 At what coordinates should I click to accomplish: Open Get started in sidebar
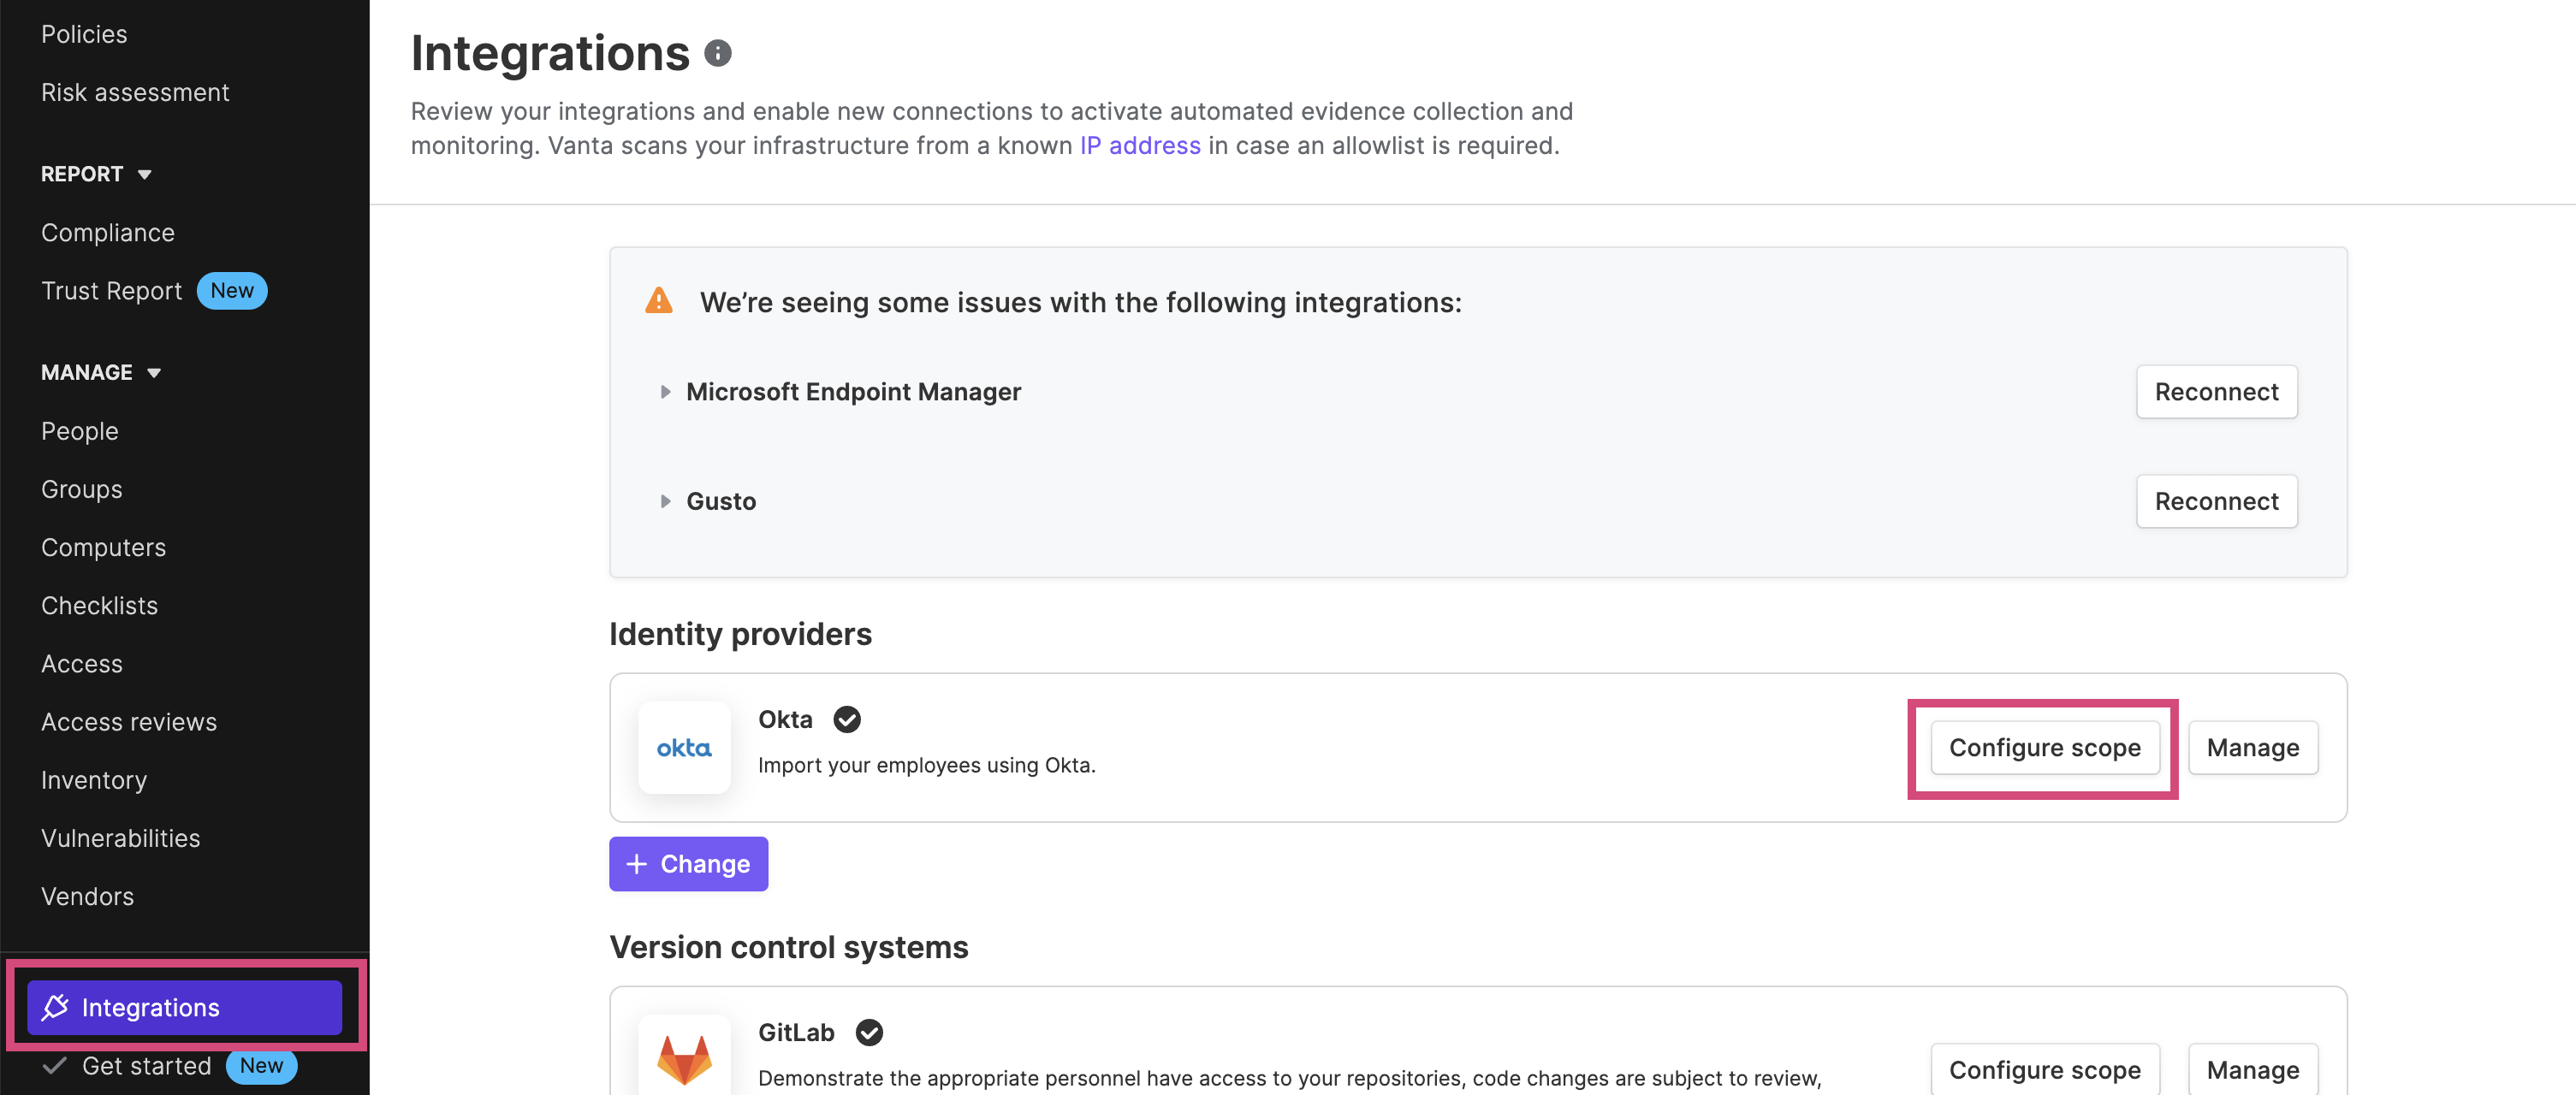(x=146, y=1065)
